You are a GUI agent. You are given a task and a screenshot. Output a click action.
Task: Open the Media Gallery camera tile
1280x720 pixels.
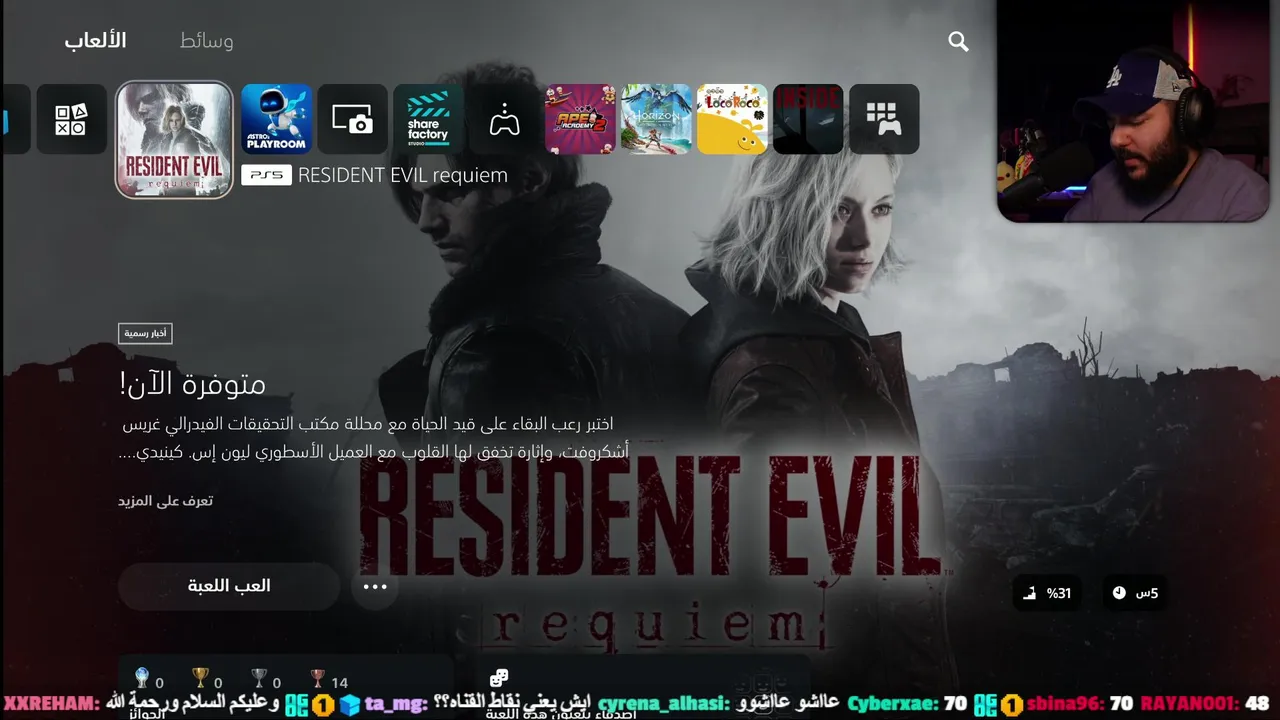point(353,119)
